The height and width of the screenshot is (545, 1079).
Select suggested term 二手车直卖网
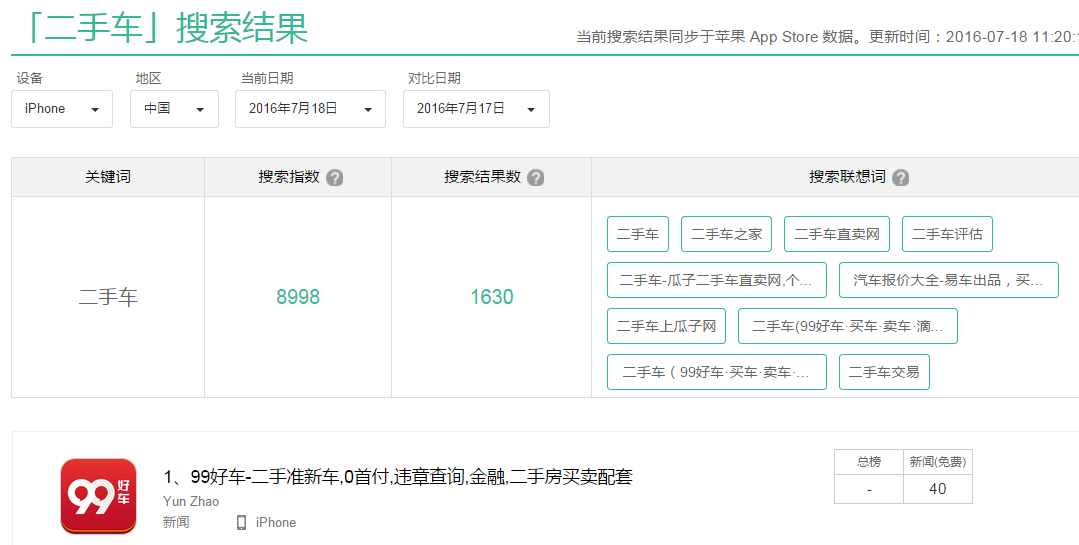point(837,234)
